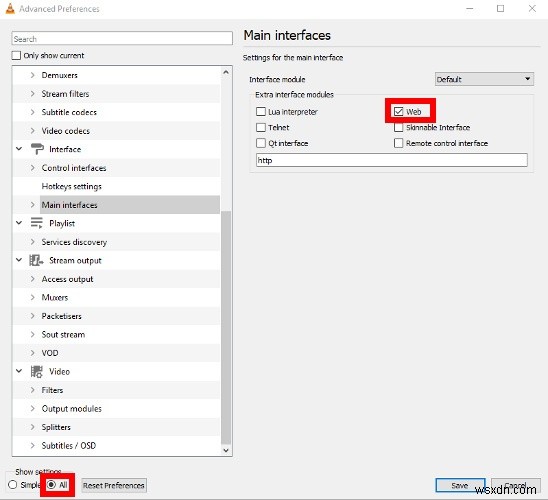
Task: Expand the Services discovery node
Action: tap(33, 242)
